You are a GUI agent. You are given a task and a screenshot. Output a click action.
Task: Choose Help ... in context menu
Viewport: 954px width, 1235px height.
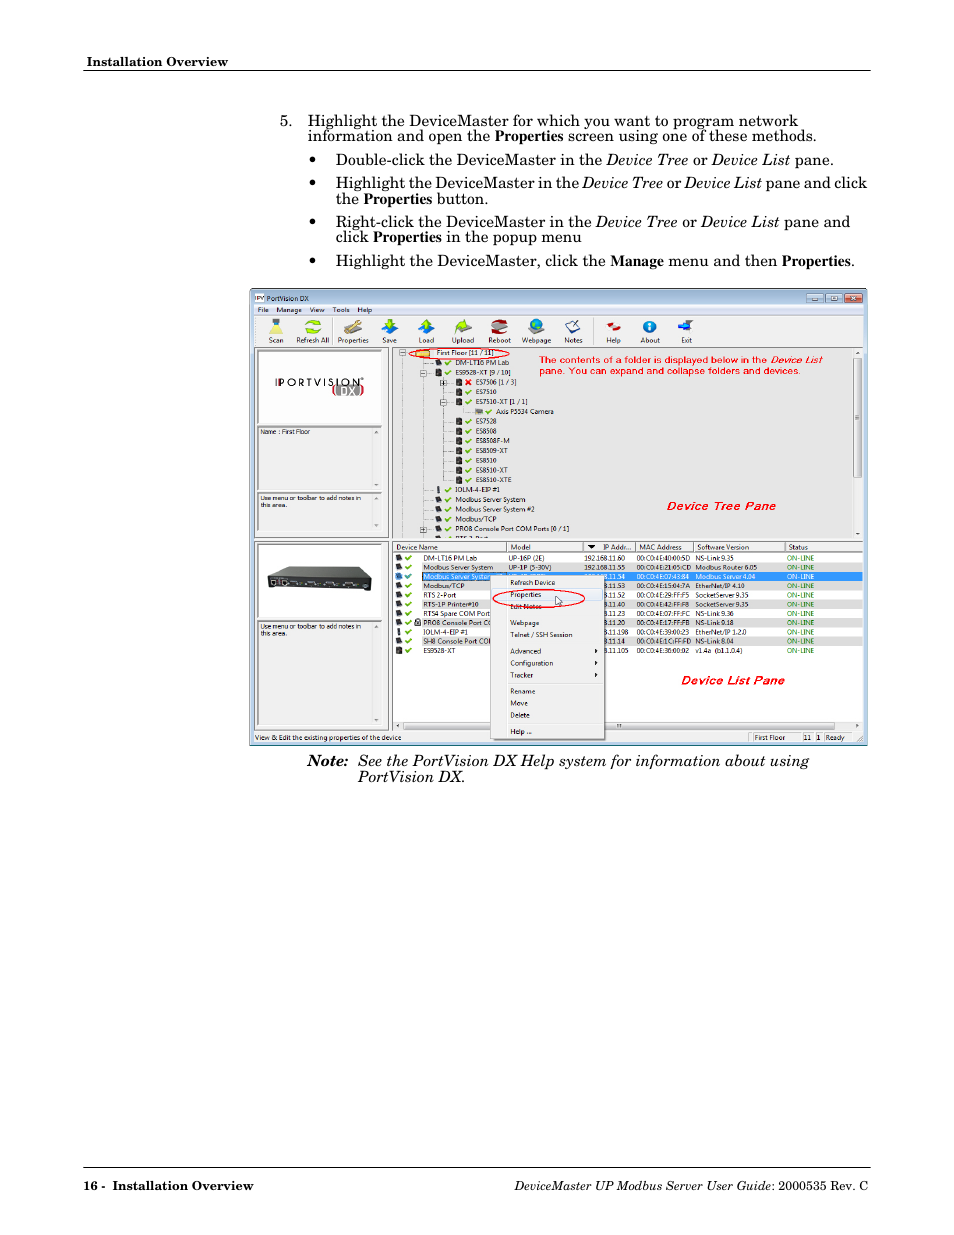[521, 732]
